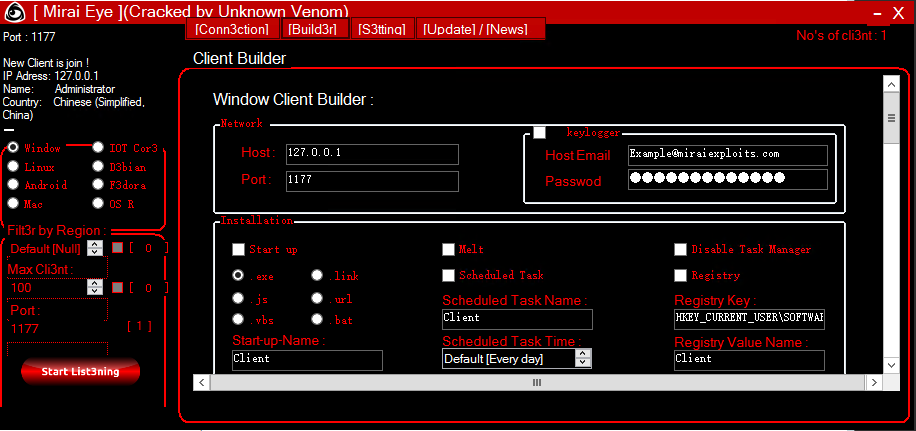Click the New Client is join message
Image resolution: width=916 pixels, height=431 pixels.
pyautogui.click(x=46, y=62)
